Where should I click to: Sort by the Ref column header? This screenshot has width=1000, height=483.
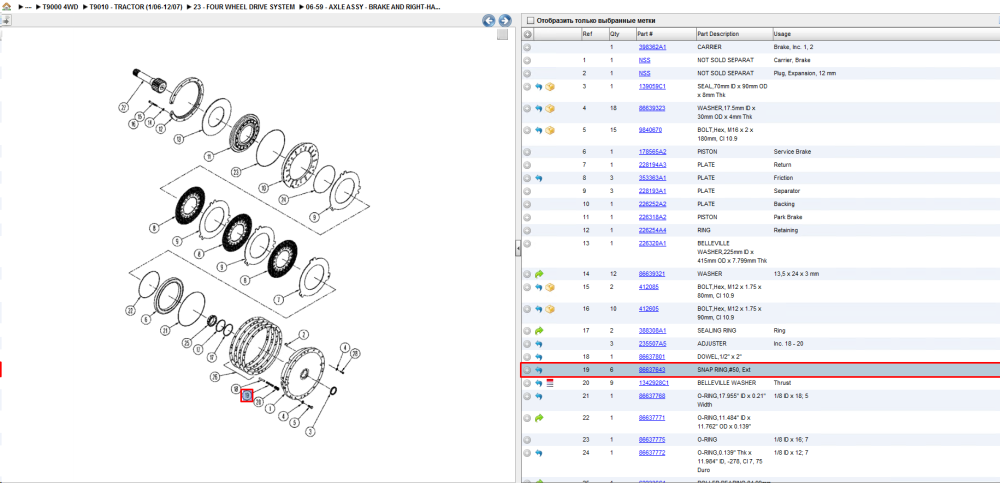[594, 34]
